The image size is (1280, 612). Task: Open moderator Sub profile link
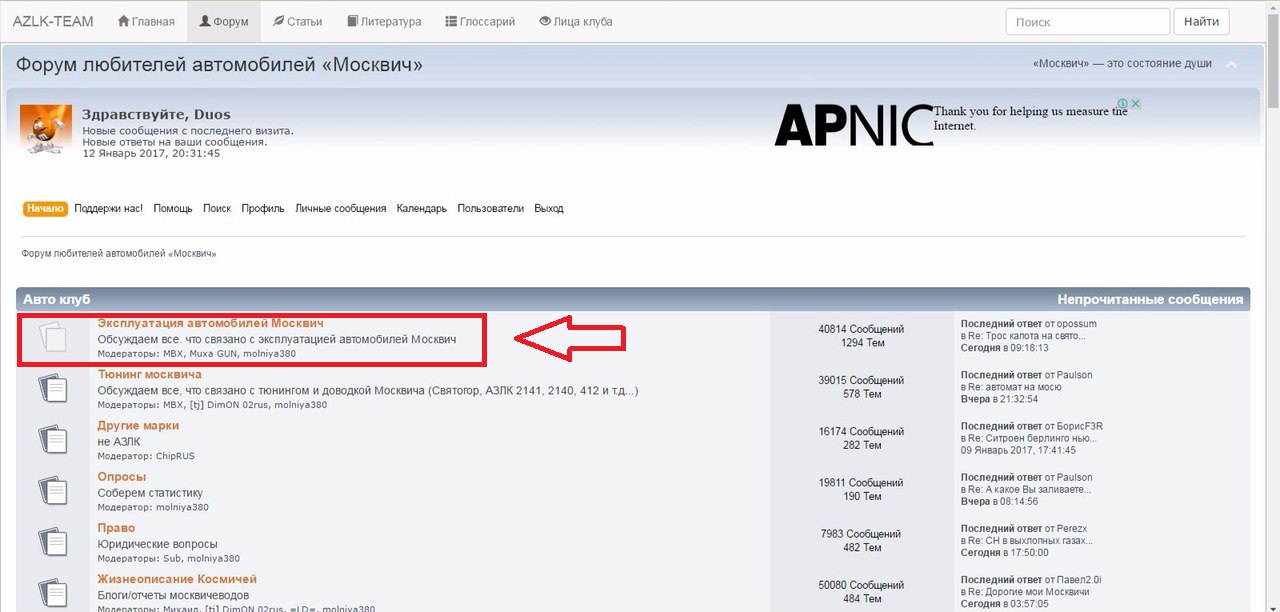click(x=172, y=558)
